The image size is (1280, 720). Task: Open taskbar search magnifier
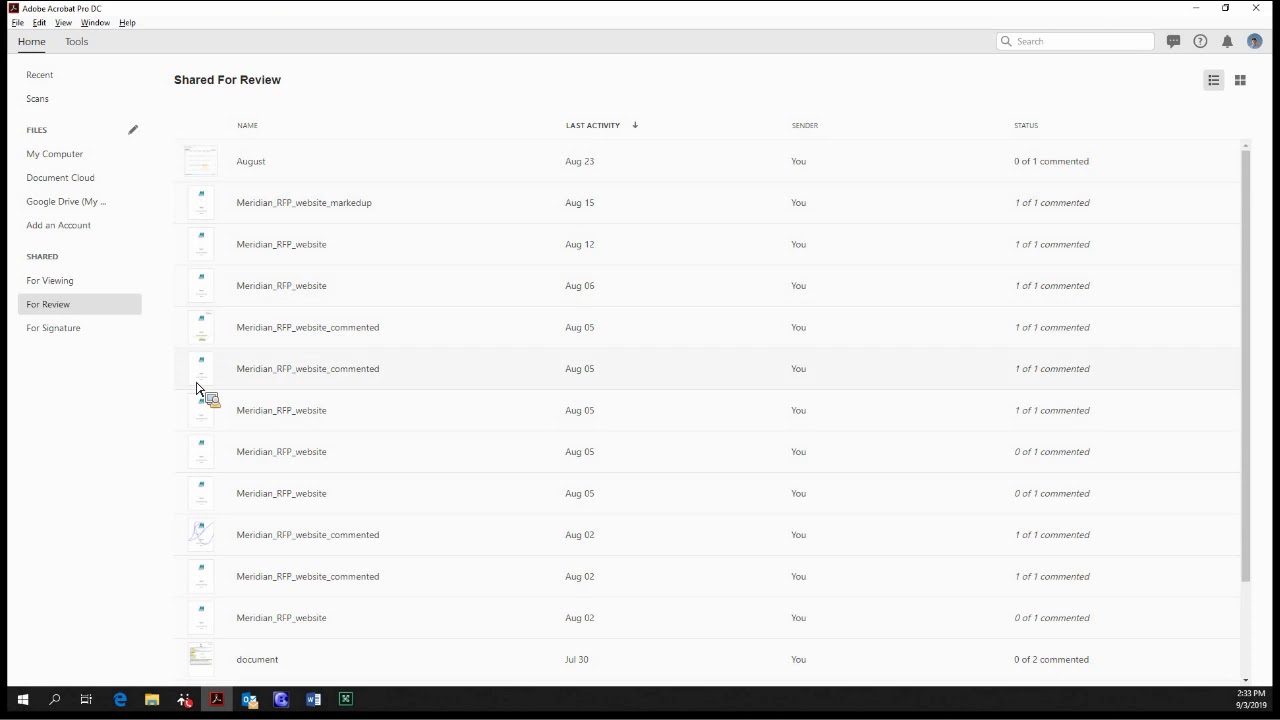[55, 700]
